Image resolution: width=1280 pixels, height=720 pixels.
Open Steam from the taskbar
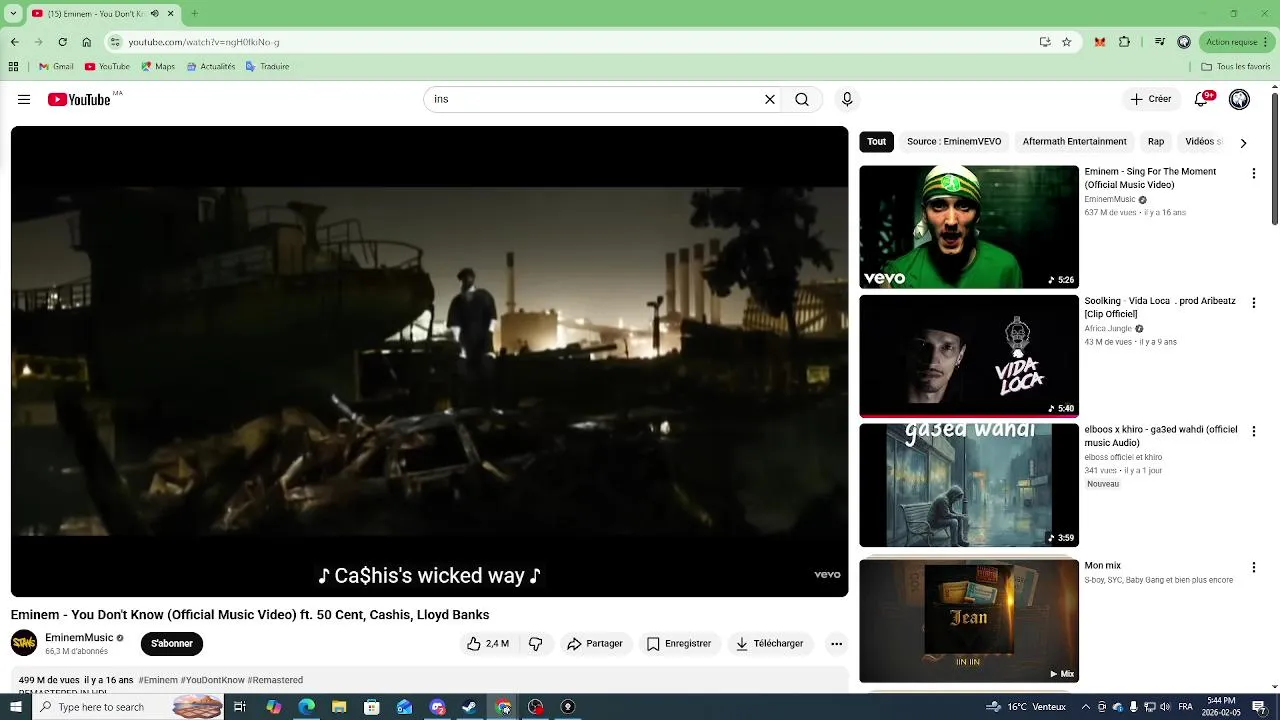pyautogui.click(x=470, y=707)
